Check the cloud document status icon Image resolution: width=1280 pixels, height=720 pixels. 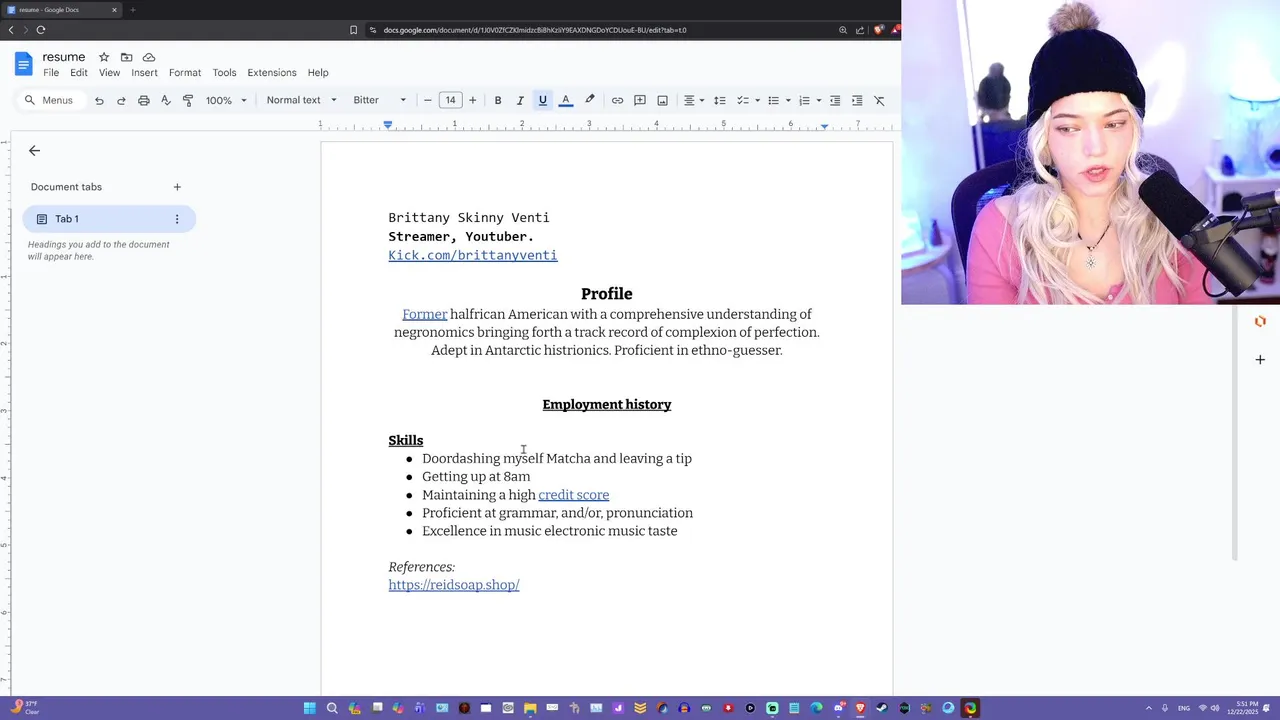click(149, 57)
